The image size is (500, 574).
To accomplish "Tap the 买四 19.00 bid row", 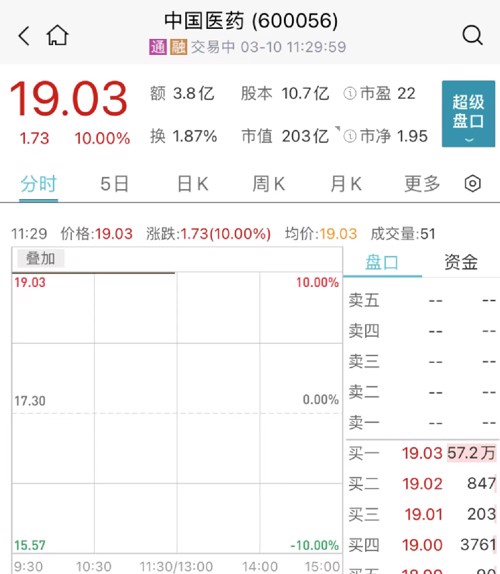I will tap(422, 545).
